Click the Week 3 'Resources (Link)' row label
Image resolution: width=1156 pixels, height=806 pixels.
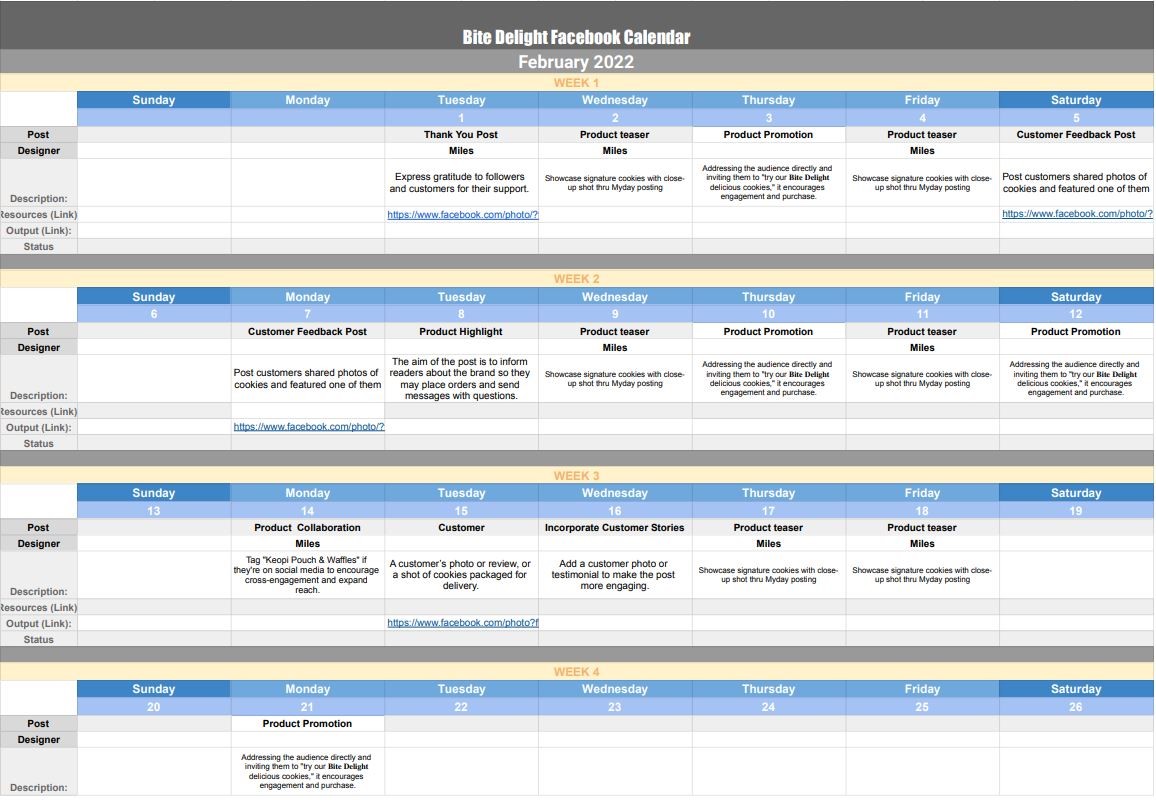point(38,608)
